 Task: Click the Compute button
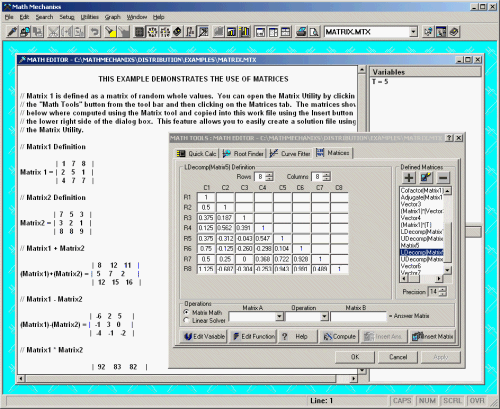339,336
